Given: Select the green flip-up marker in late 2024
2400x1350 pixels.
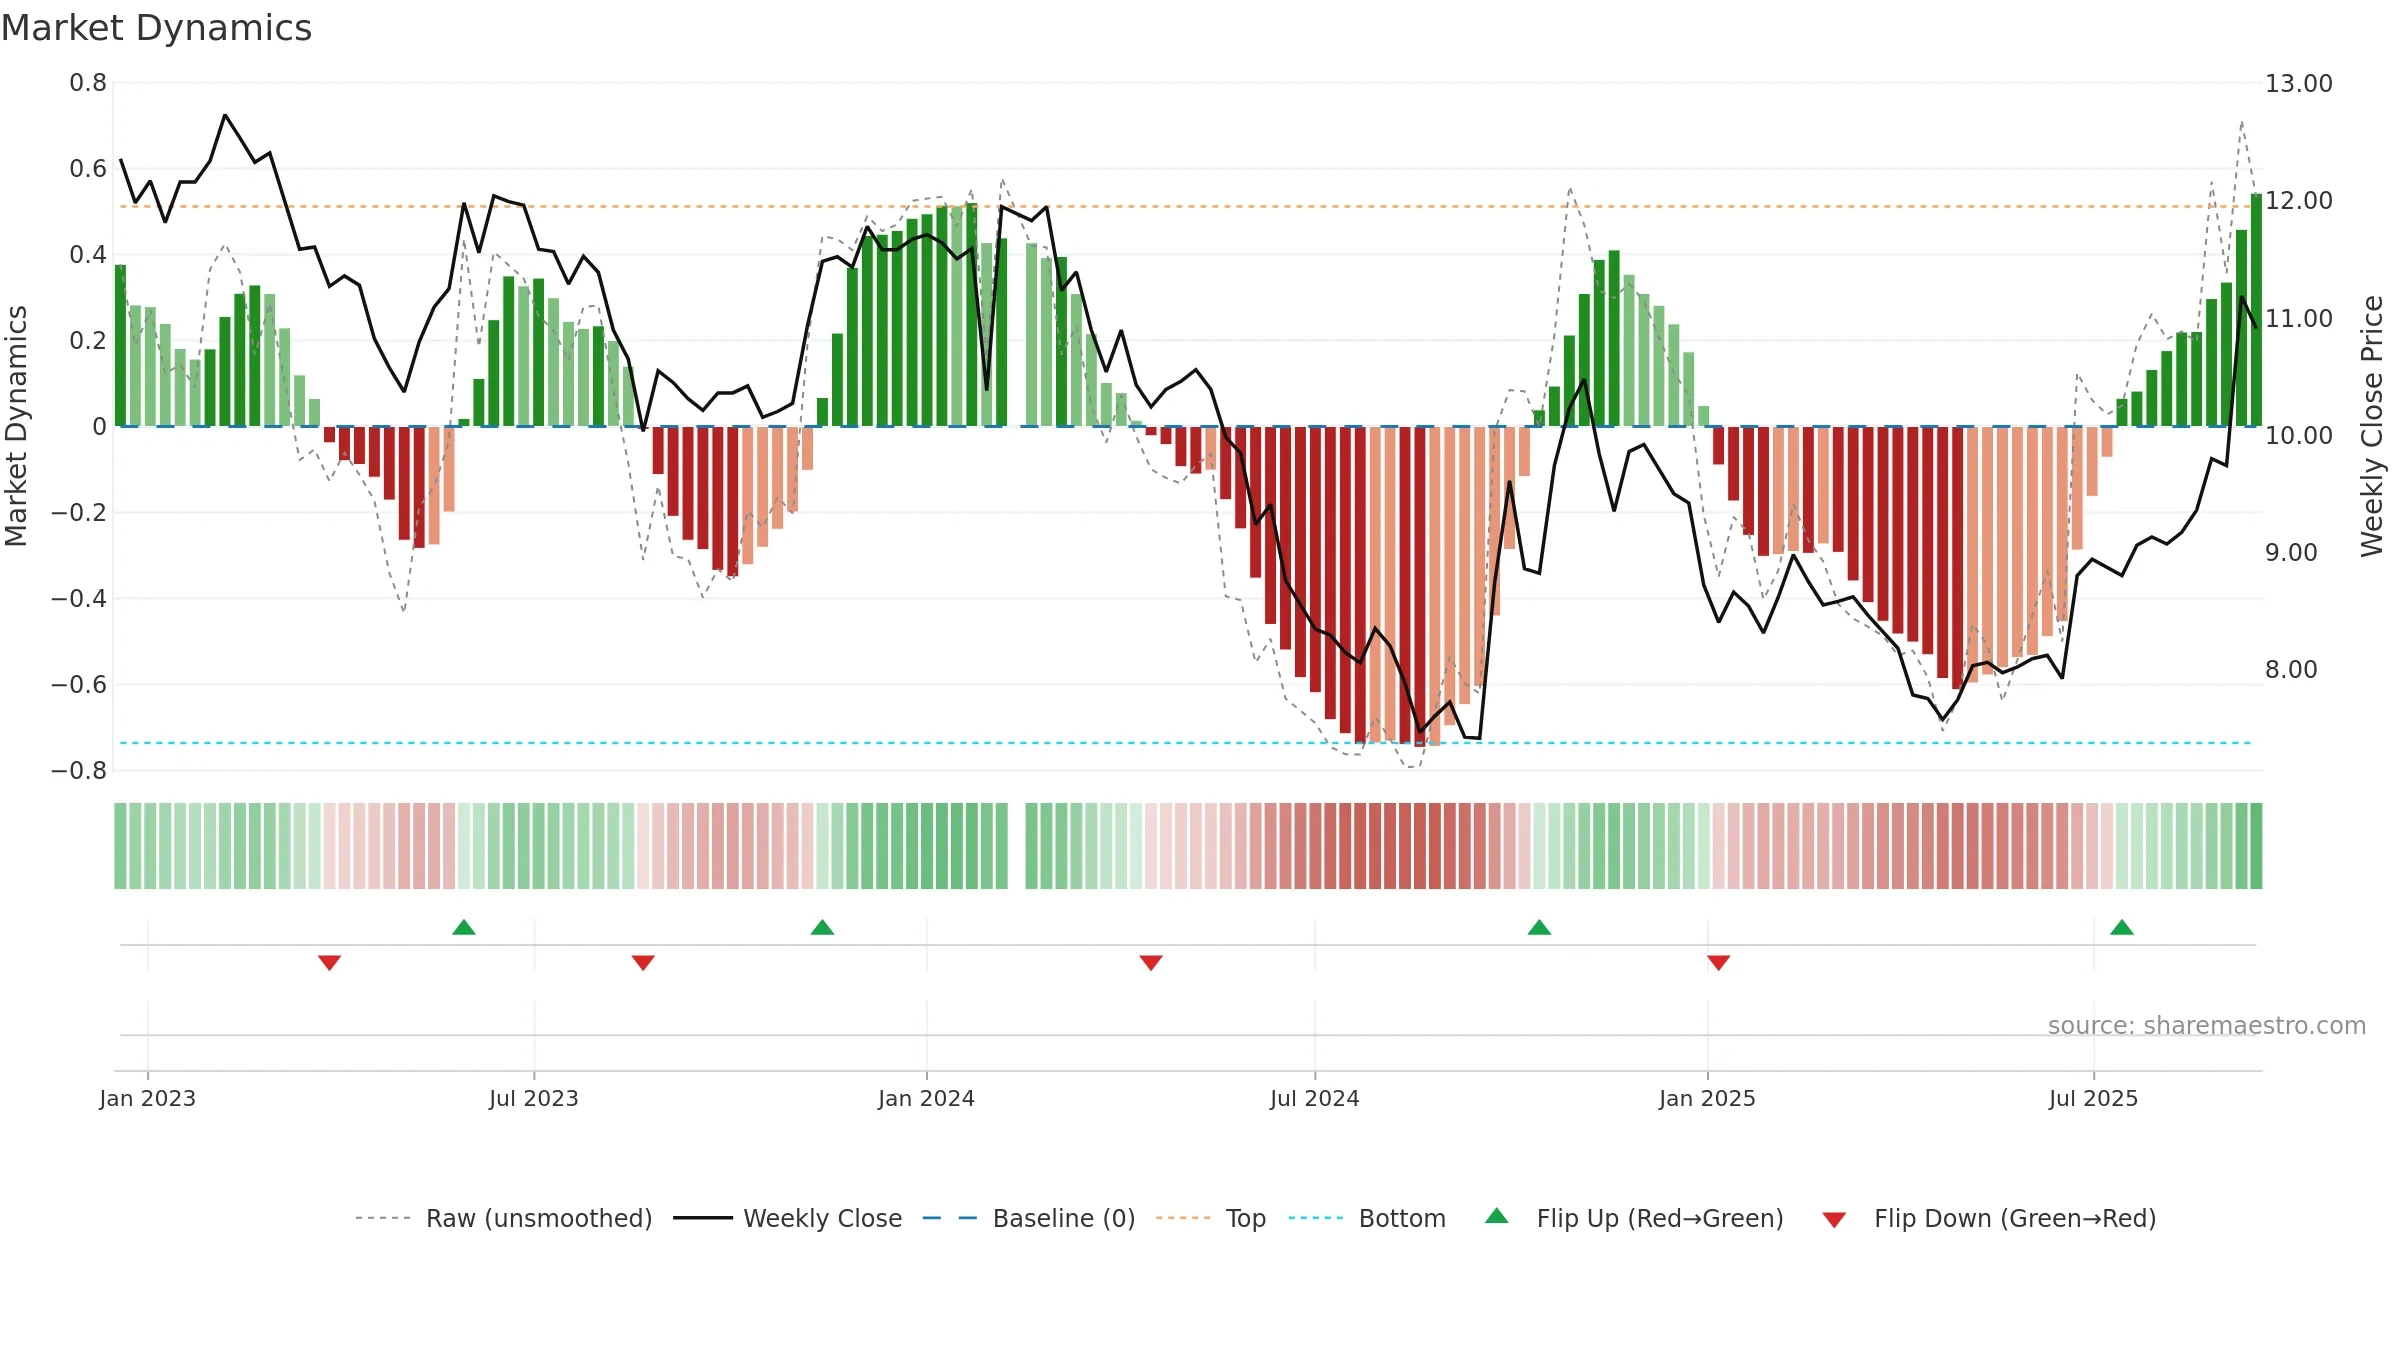Looking at the screenshot, I should coord(1539,927).
